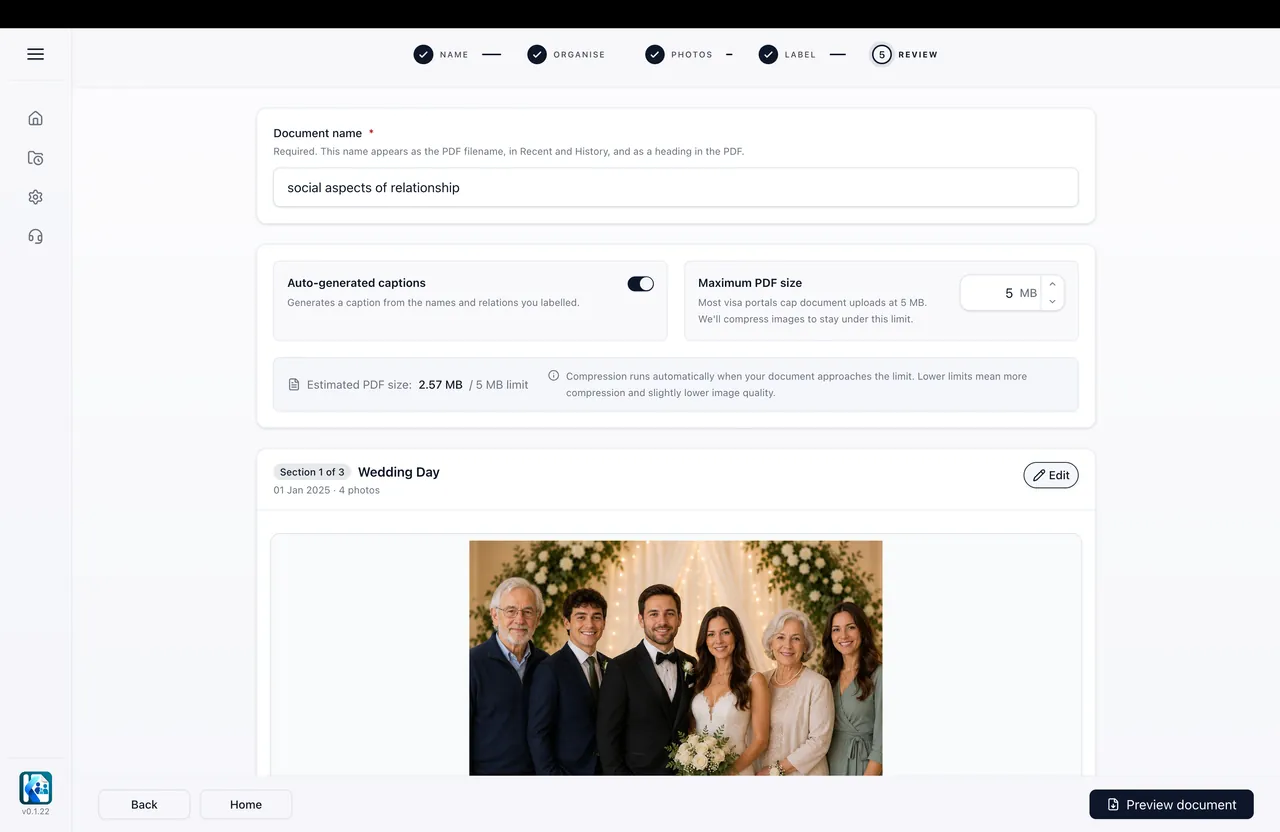Jump to the LABEL step label
Image resolution: width=1280 pixels, height=832 pixels.
point(800,55)
